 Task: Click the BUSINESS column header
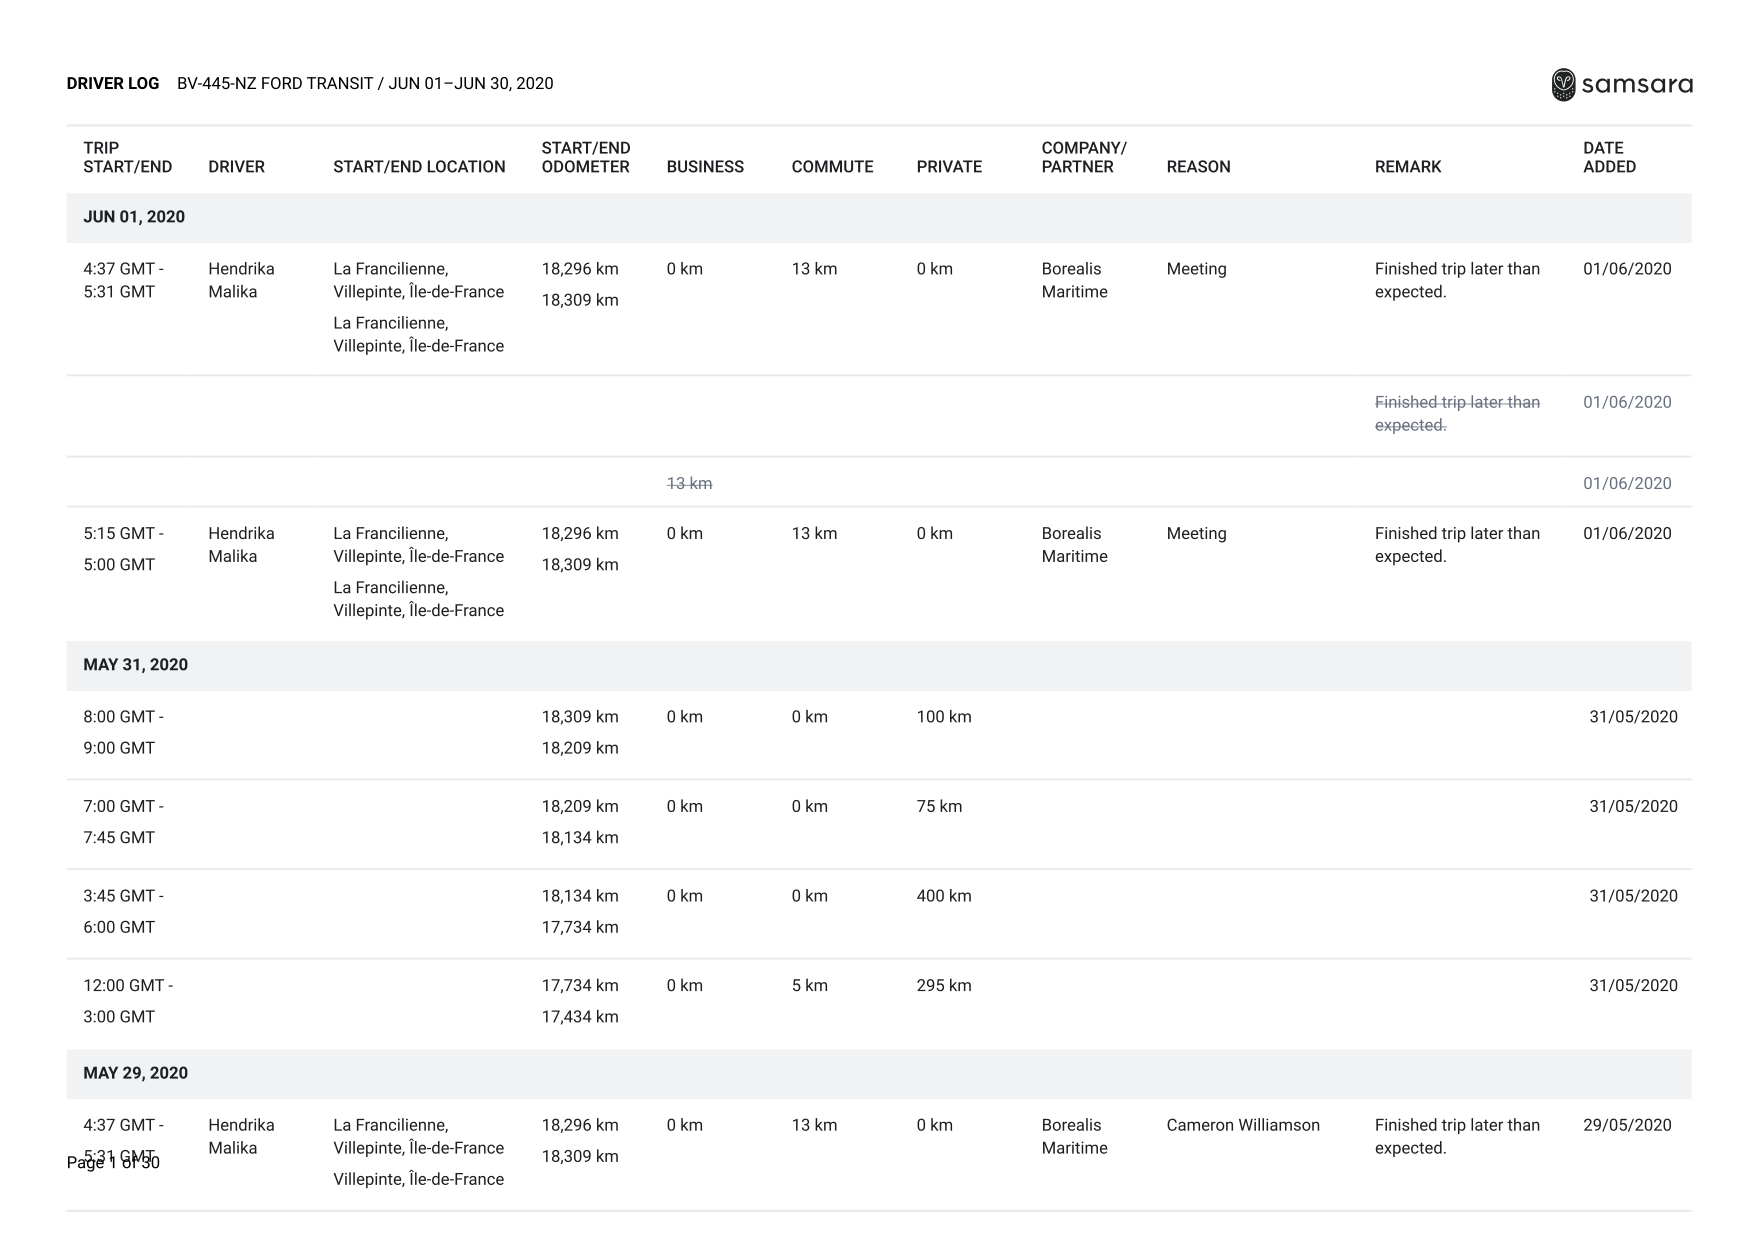click(705, 167)
